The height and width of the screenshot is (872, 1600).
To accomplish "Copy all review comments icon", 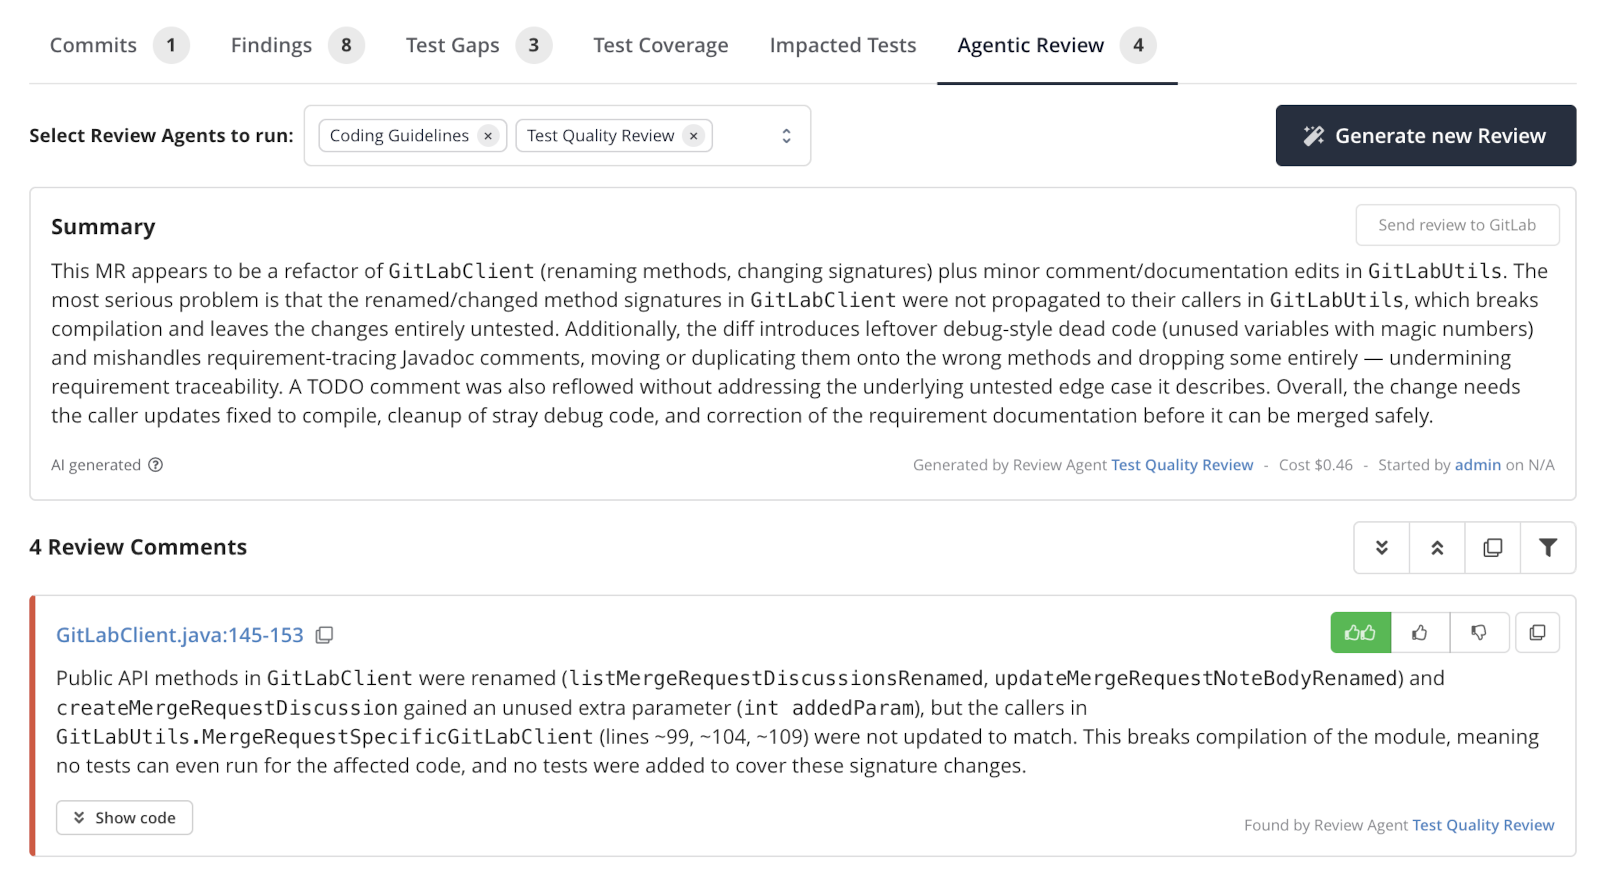I will pos(1493,548).
